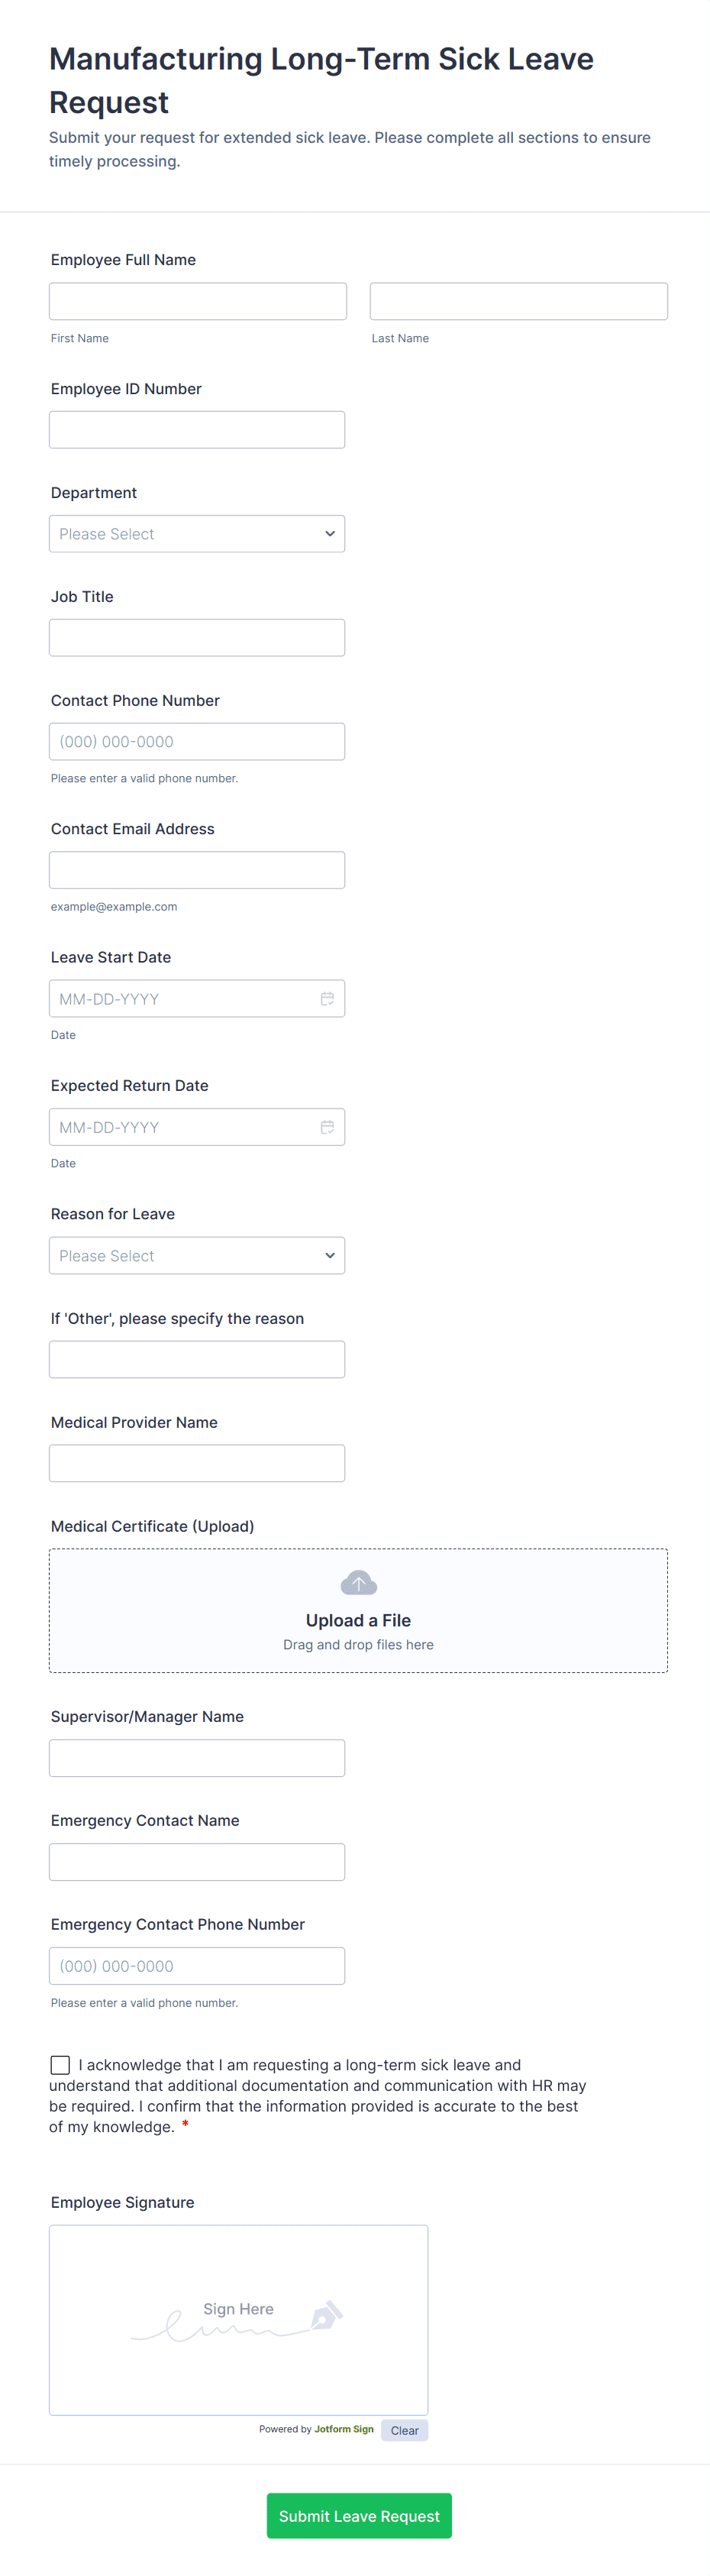Open the Reason for Leave dropdown
Screen dimensions: 710x2576
pyautogui.click(x=197, y=1255)
